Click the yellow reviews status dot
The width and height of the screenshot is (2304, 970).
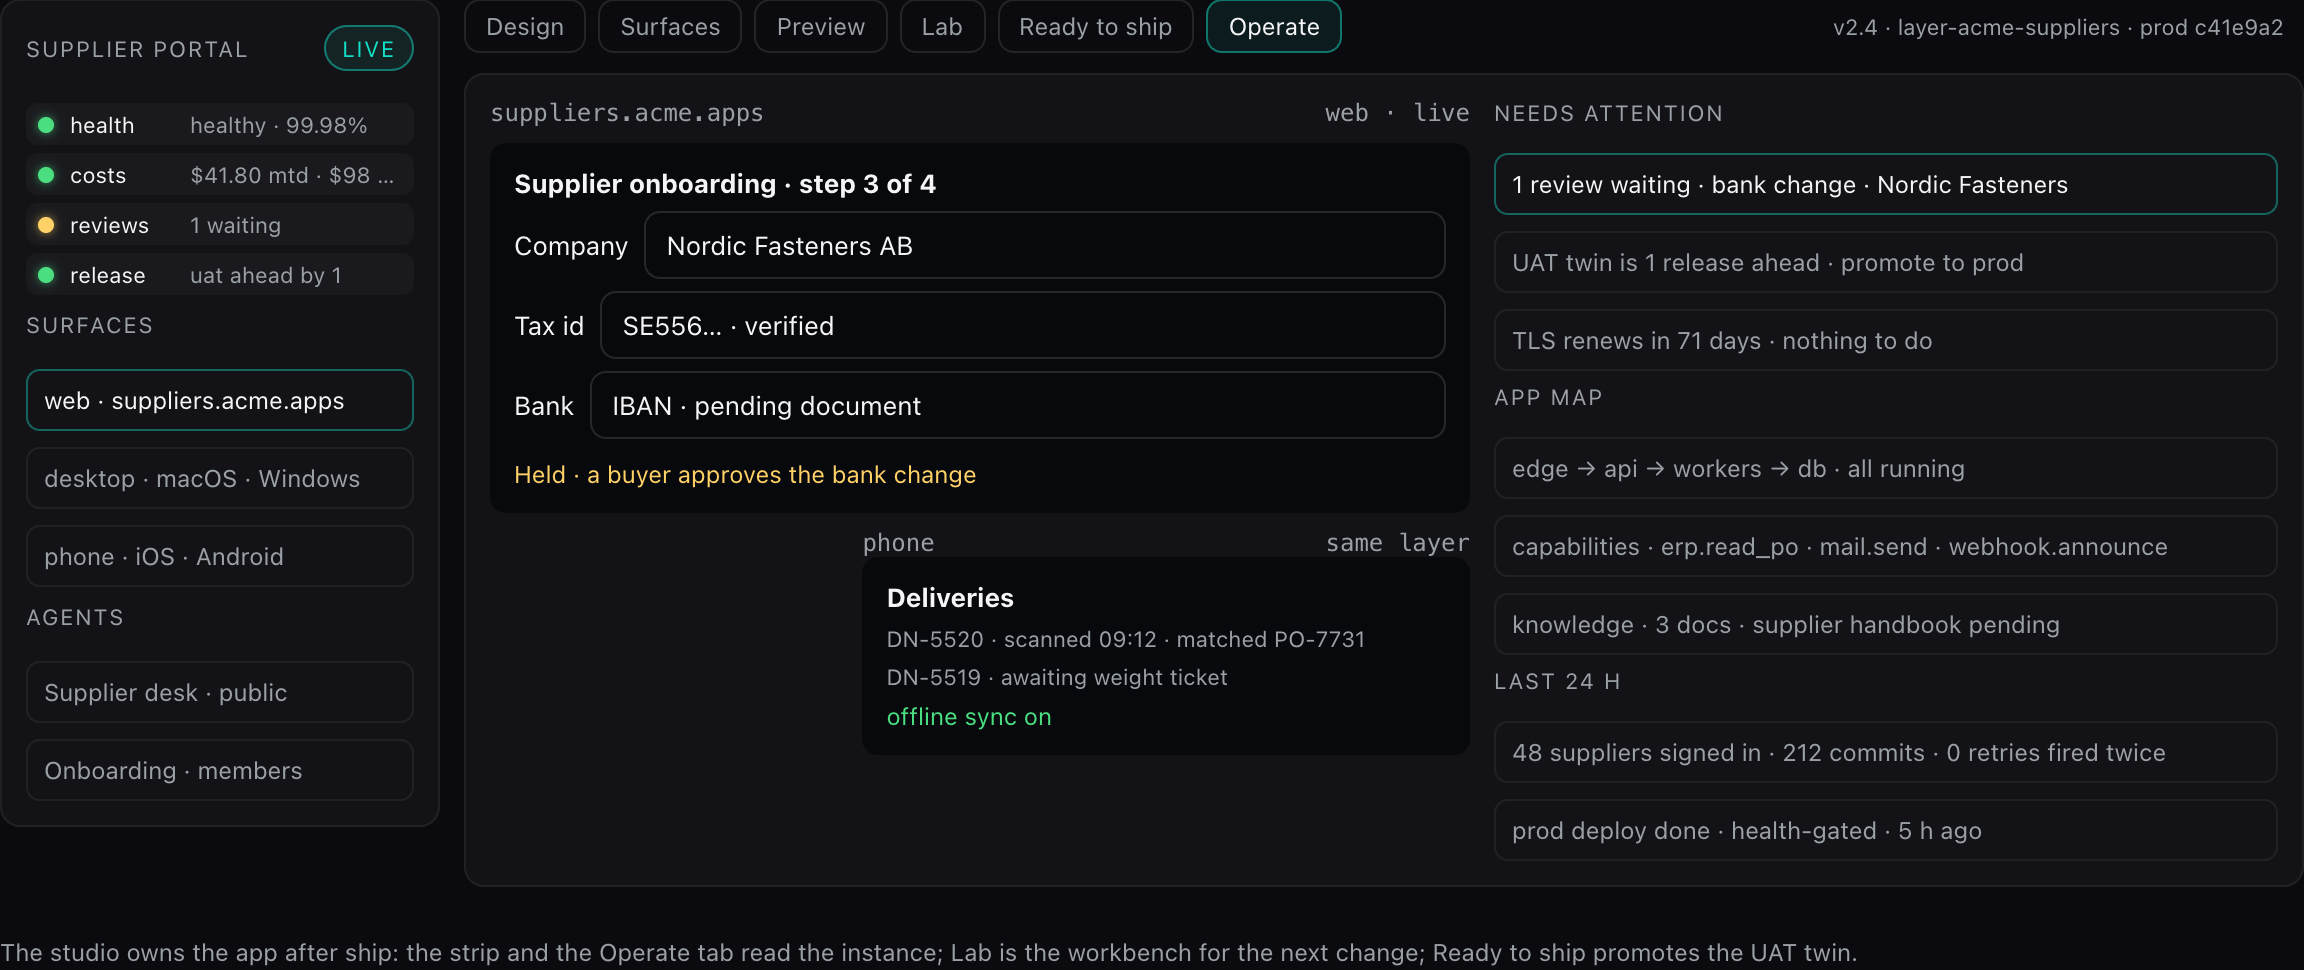[x=46, y=225]
